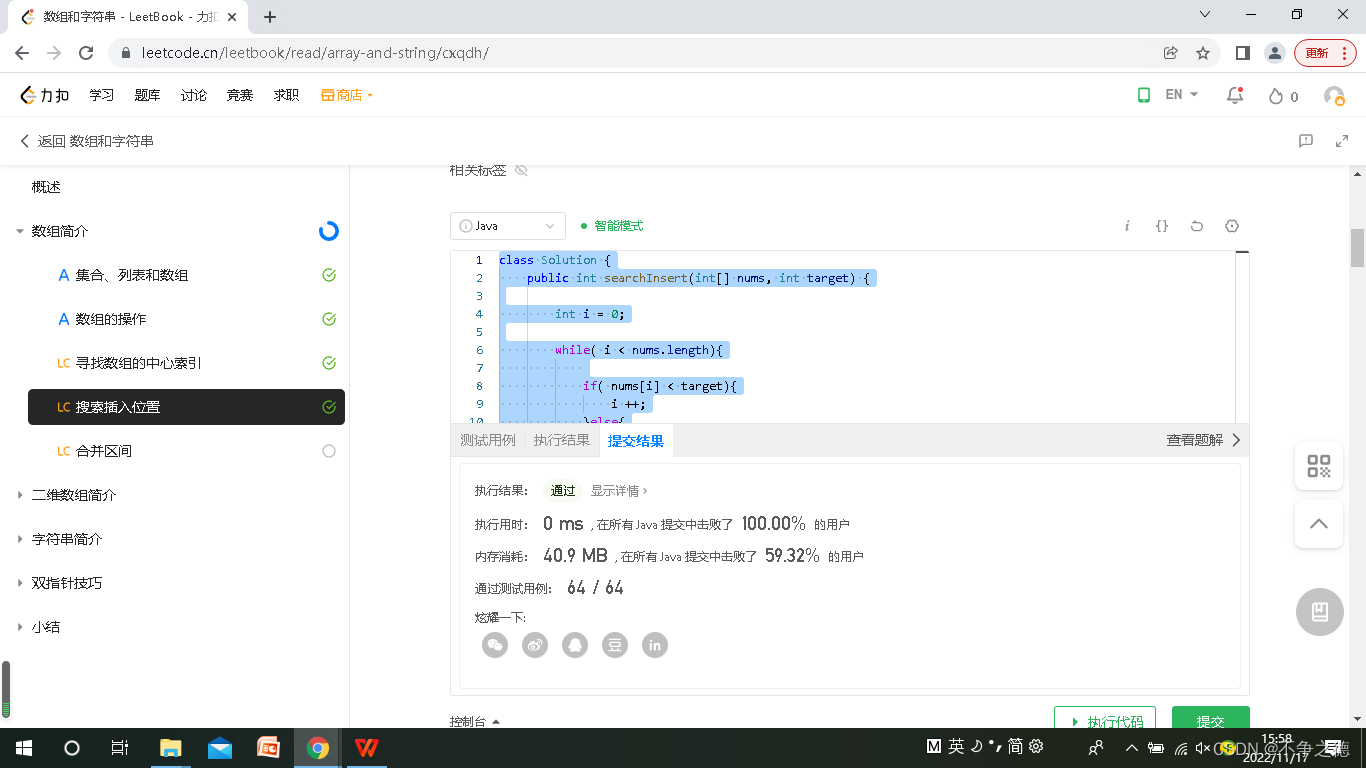Collapse the 数组简介 section
The height and width of the screenshot is (768, 1366).
[20, 231]
